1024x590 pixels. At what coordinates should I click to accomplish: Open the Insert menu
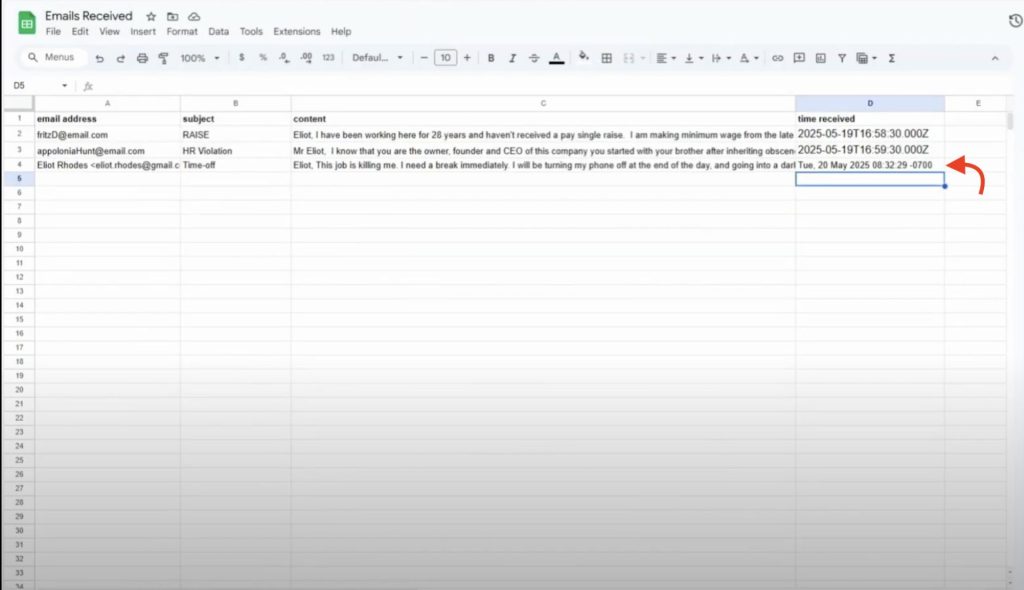(142, 31)
